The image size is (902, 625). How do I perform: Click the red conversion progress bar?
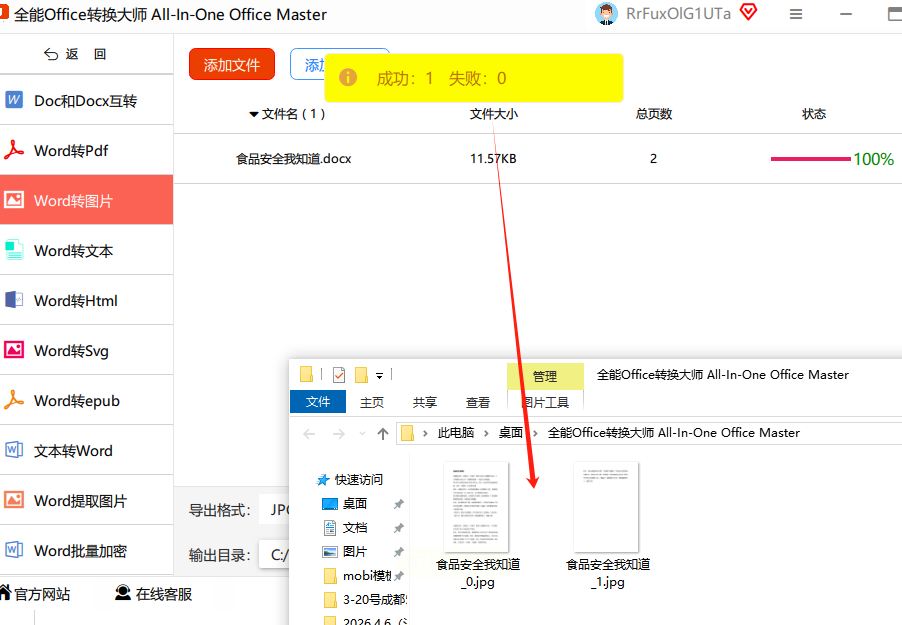[811, 159]
